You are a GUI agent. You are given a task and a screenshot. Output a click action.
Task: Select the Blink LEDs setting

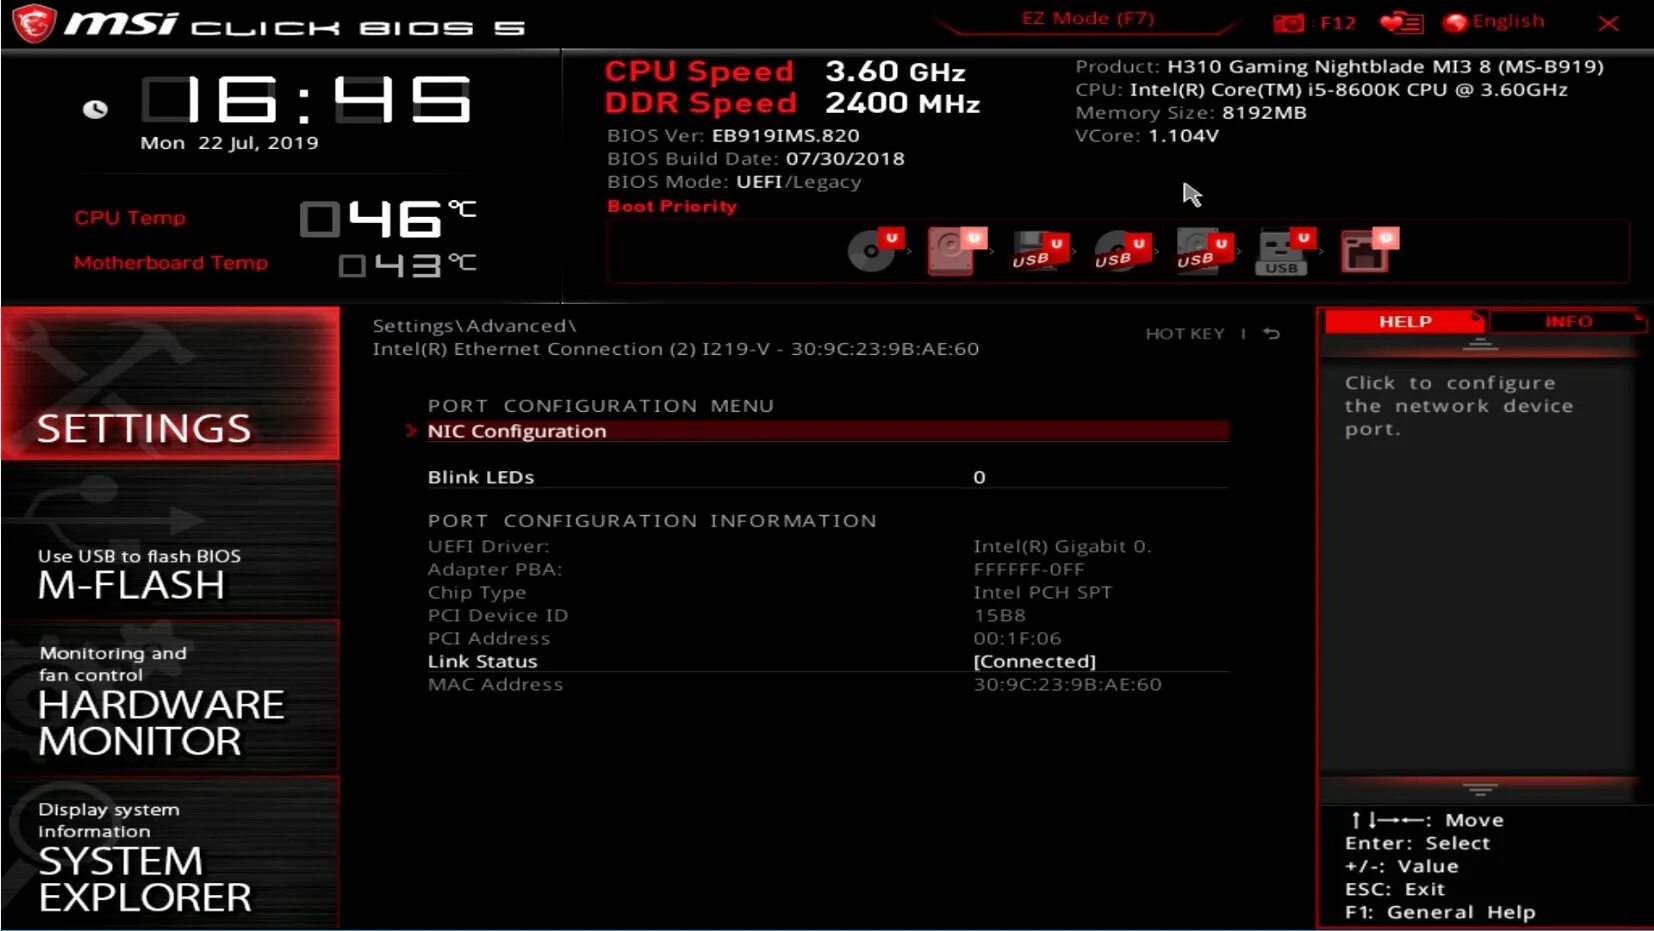828,477
